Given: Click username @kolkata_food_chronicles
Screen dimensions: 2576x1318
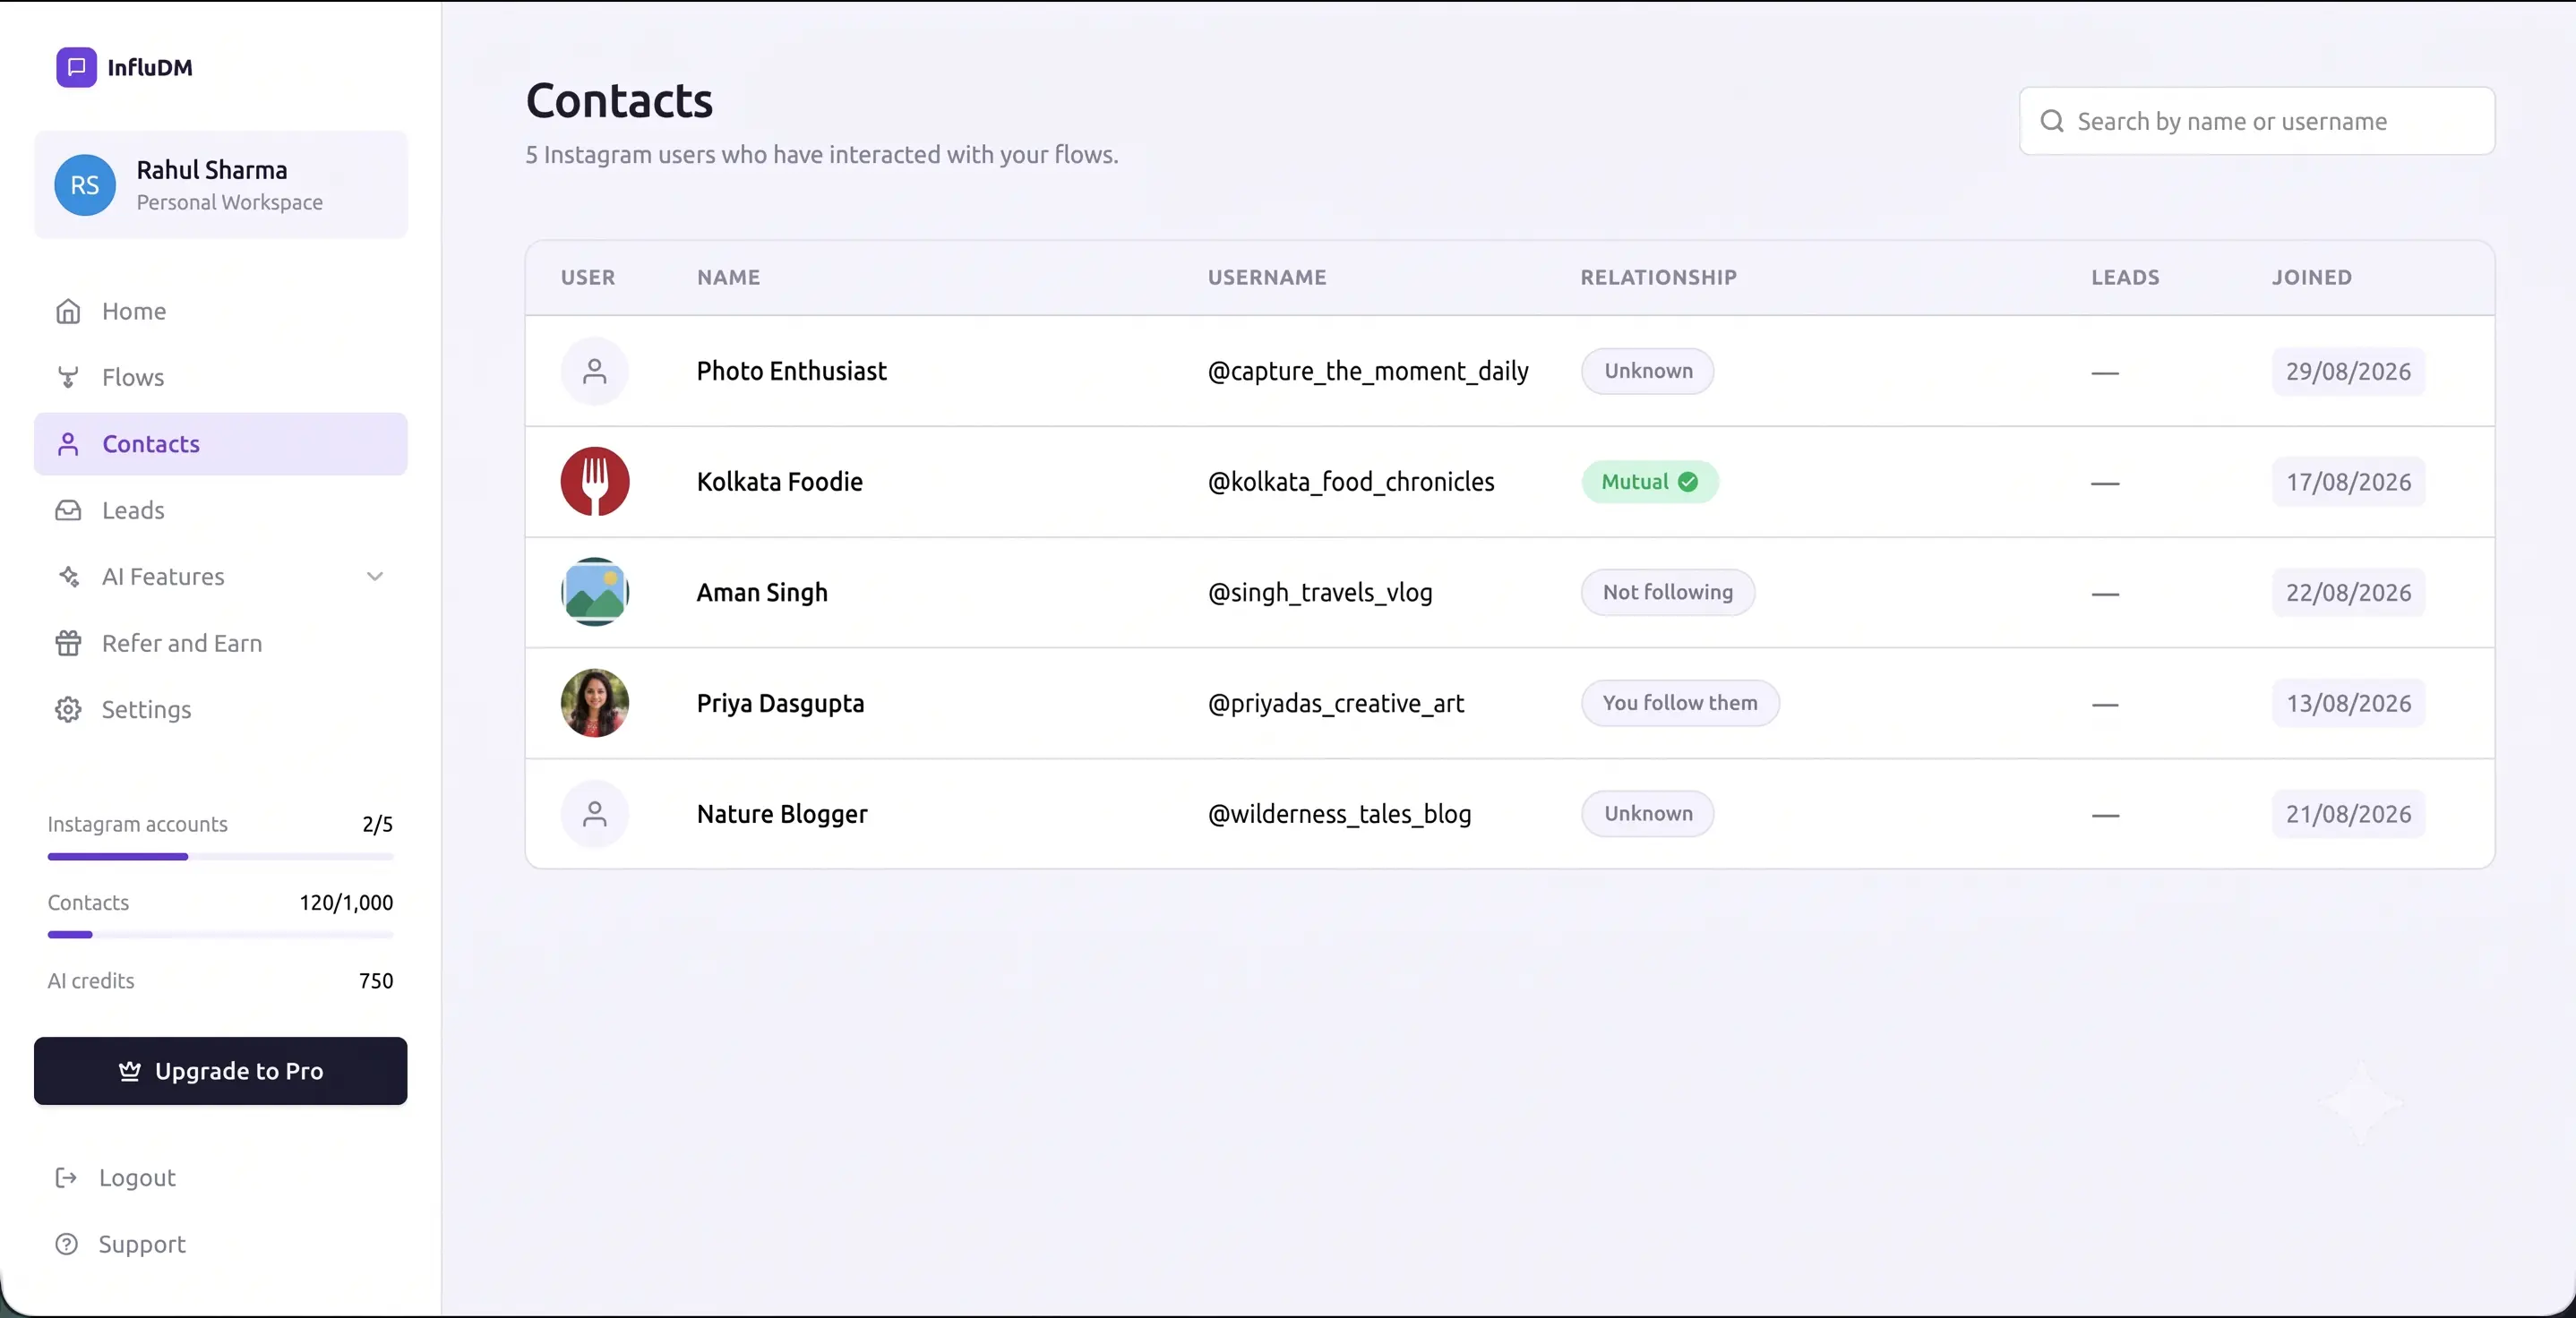Looking at the screenshot, I should 1351,482.
